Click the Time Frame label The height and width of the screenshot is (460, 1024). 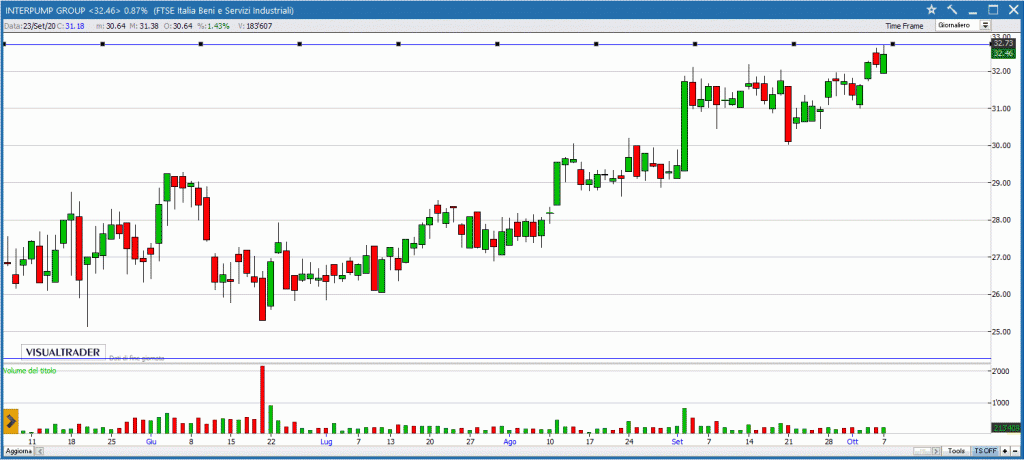coord(904,25)
